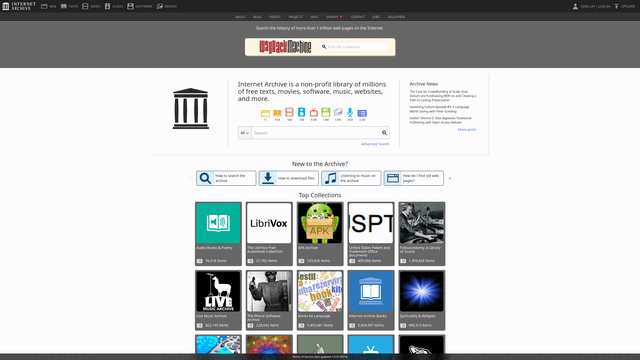Open the Events menu item
Image resolution: width=640 pixels, height=360 pixels.
[275, 17]
